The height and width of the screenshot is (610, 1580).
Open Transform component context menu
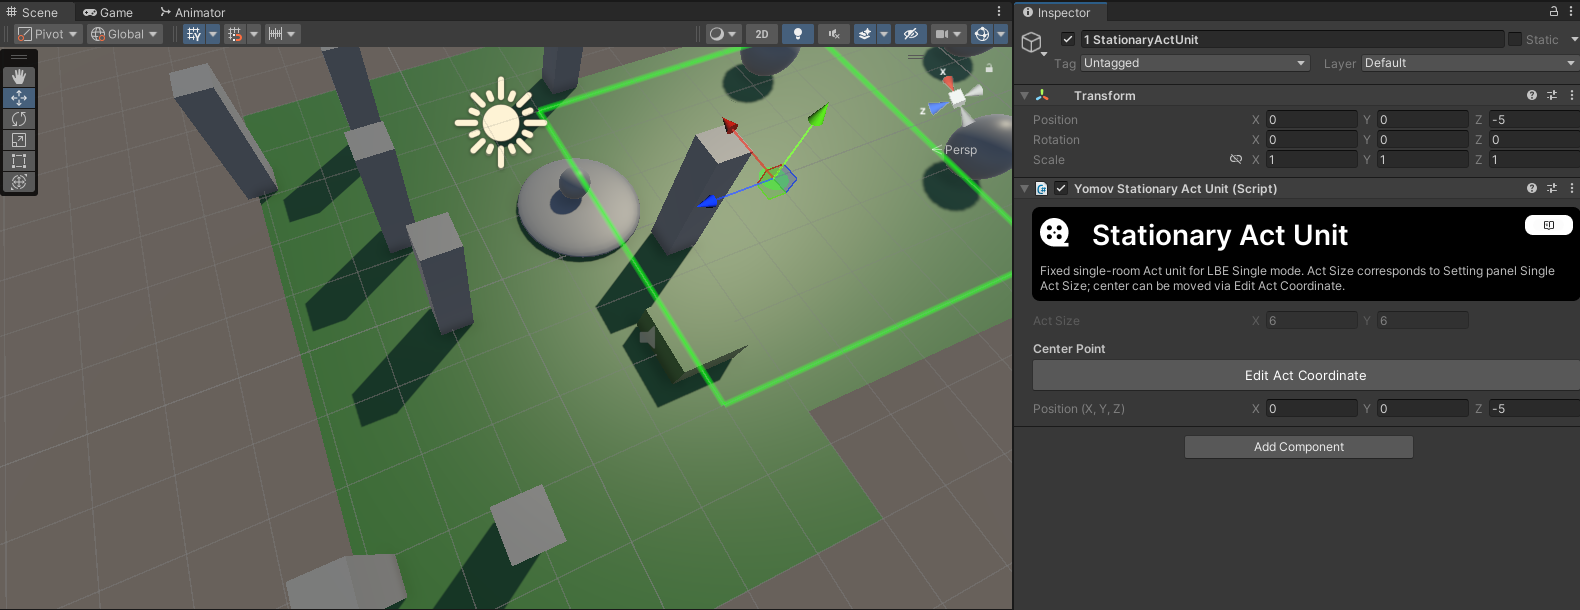coord(1571,95)
